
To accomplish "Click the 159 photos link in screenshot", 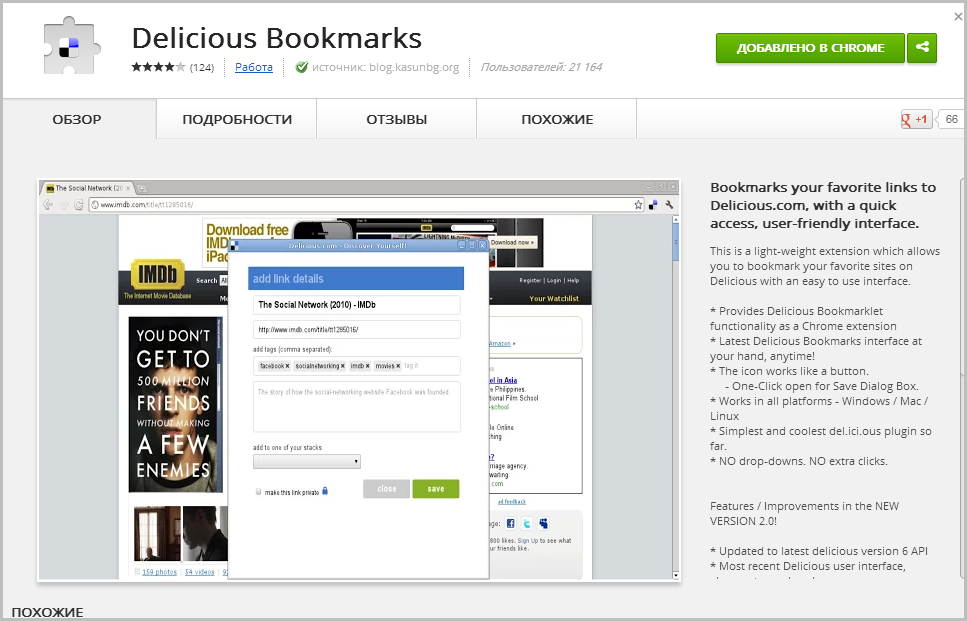I will [x=159, y=572].
